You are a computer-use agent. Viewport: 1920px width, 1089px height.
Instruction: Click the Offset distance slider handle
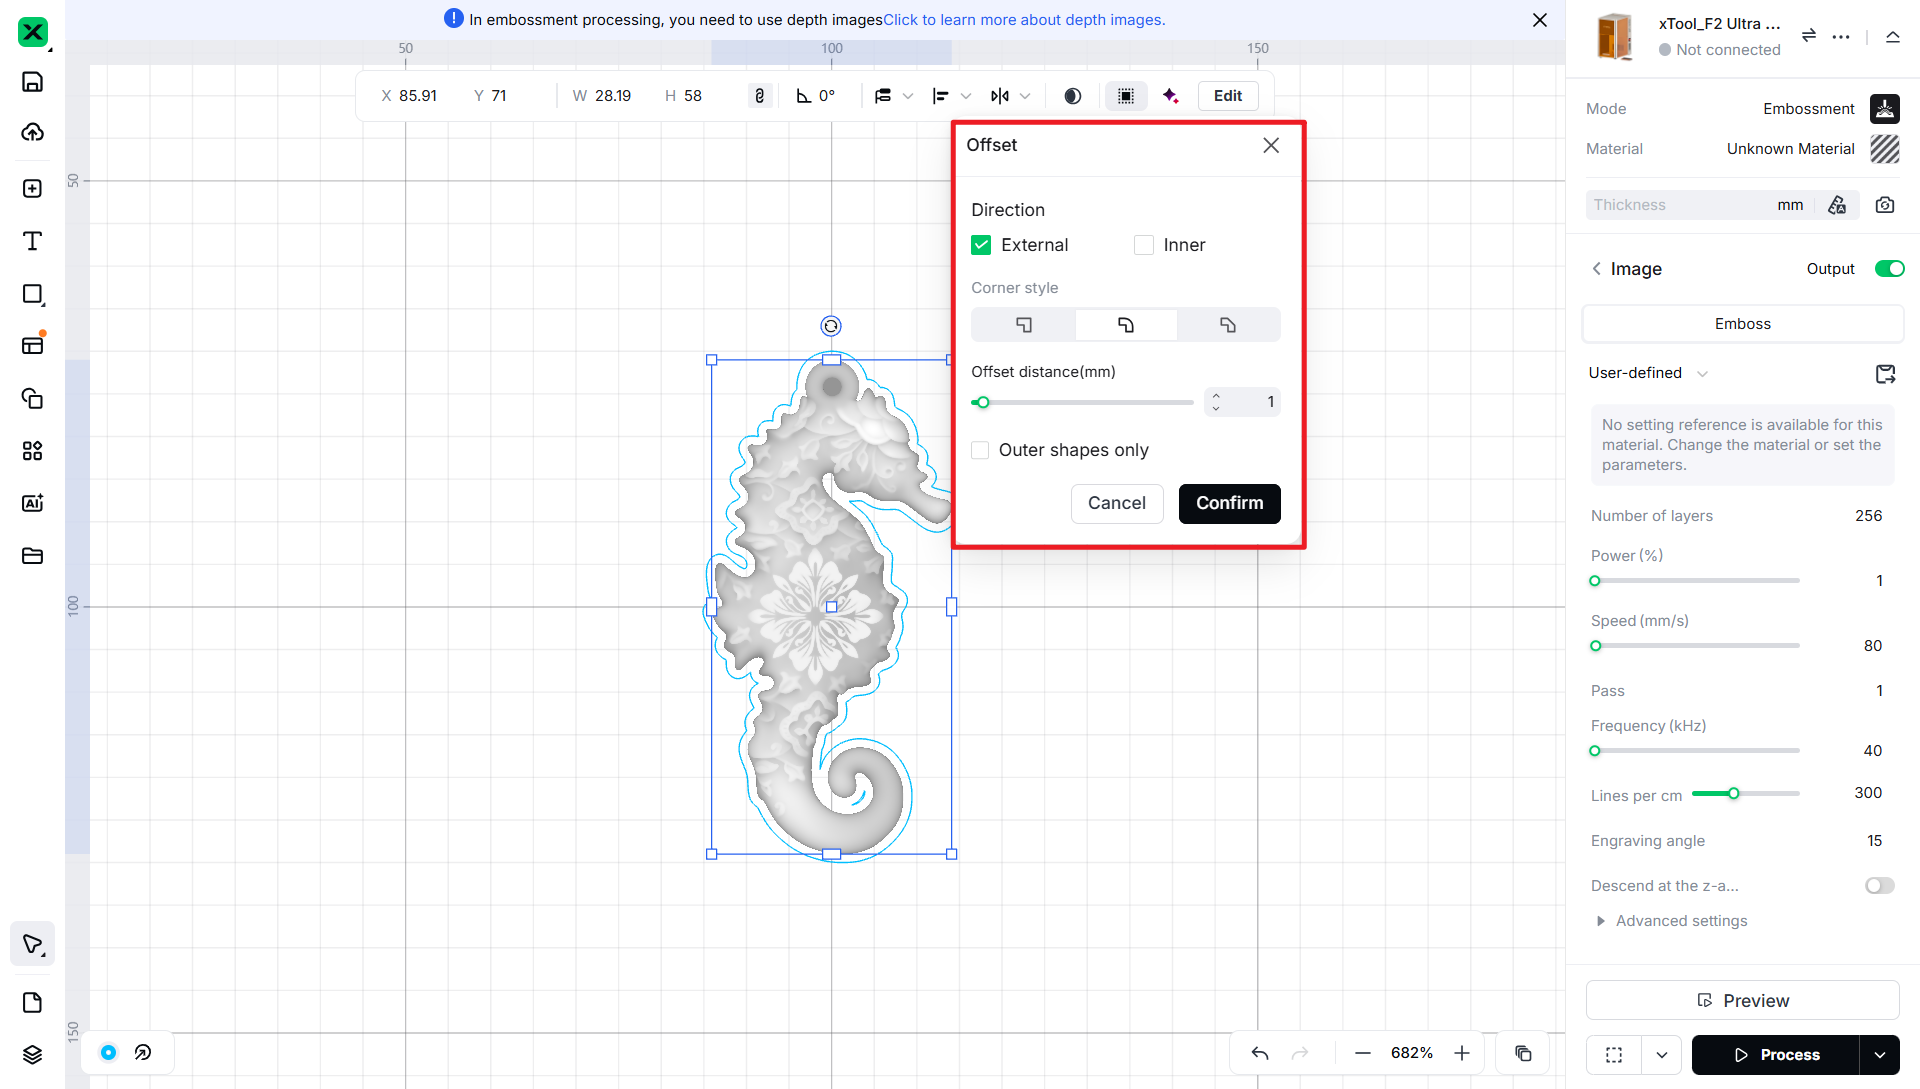(x=983, y=402)
